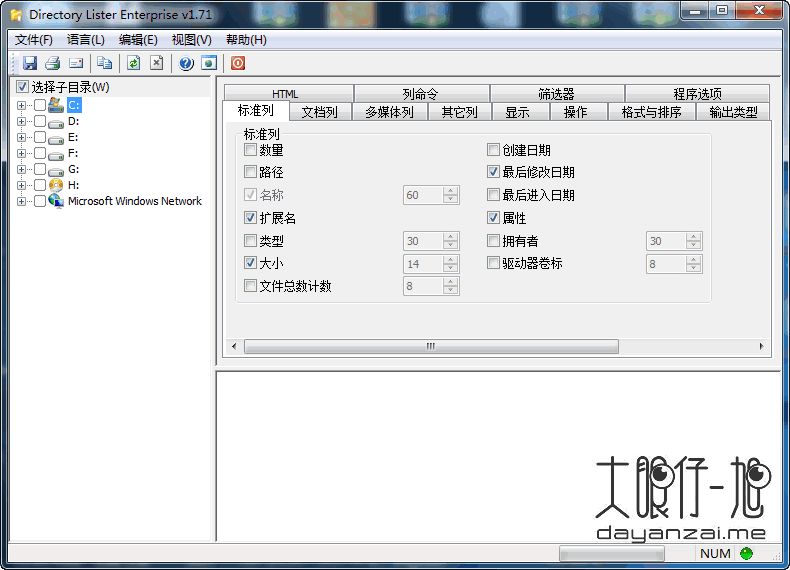Expand the E: drive tree node
The height and width of the screenshot is (570, 790).
[x=21, y=137]
